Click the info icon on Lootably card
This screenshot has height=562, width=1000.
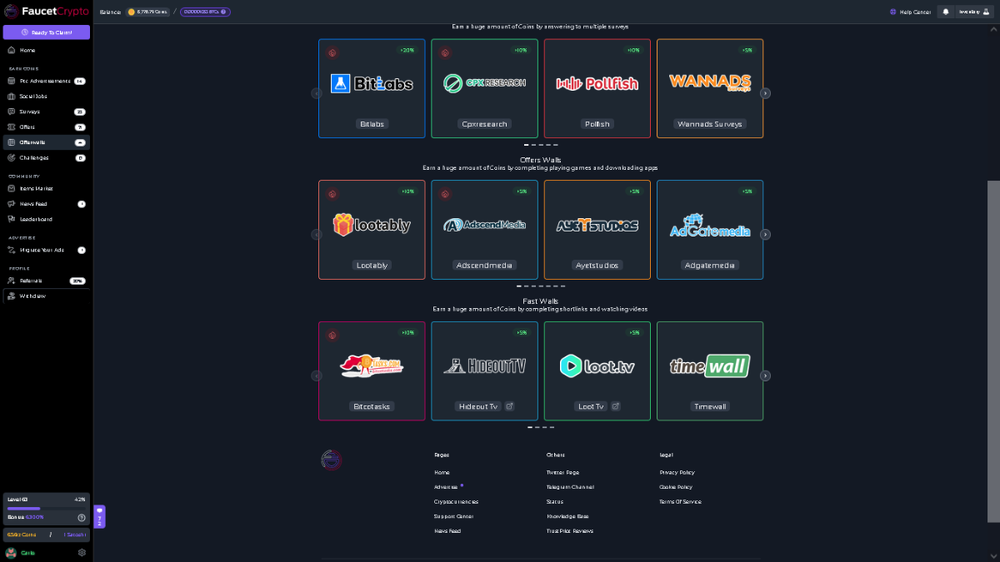[332, 194]
